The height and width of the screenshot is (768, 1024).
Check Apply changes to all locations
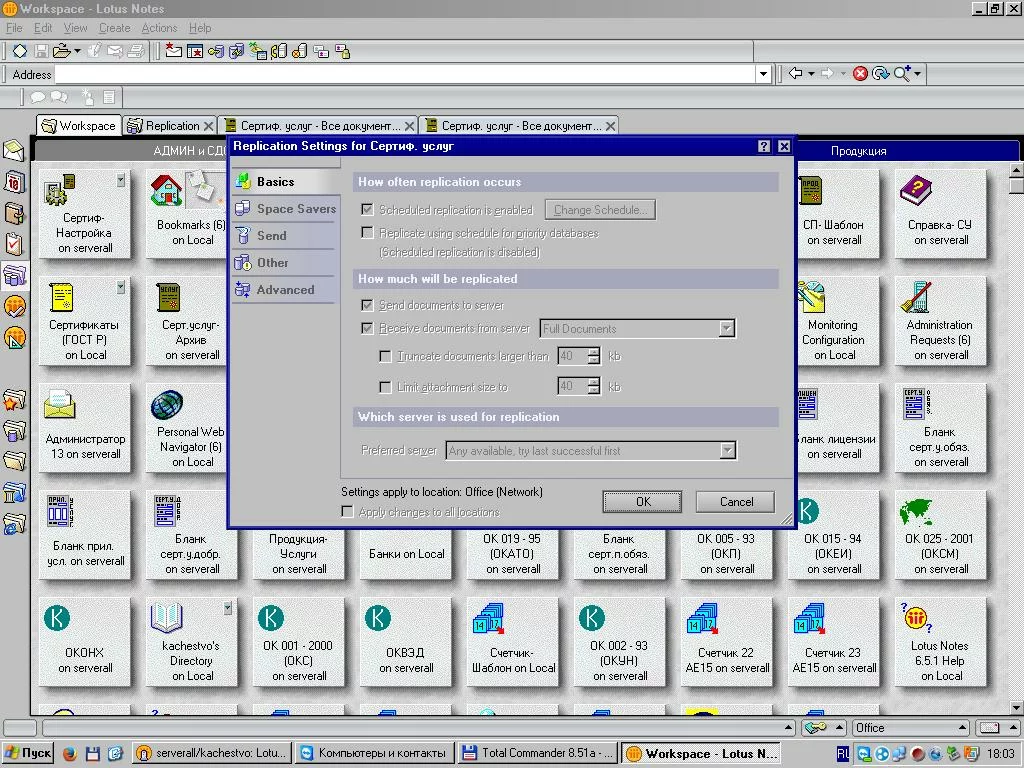click(348, 512)
